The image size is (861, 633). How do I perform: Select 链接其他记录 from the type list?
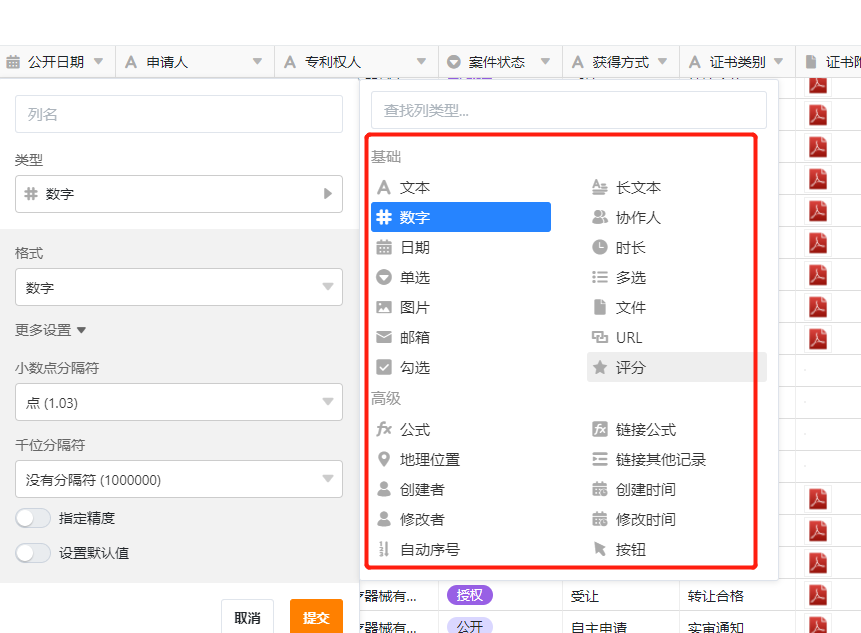tap(660, 460)
